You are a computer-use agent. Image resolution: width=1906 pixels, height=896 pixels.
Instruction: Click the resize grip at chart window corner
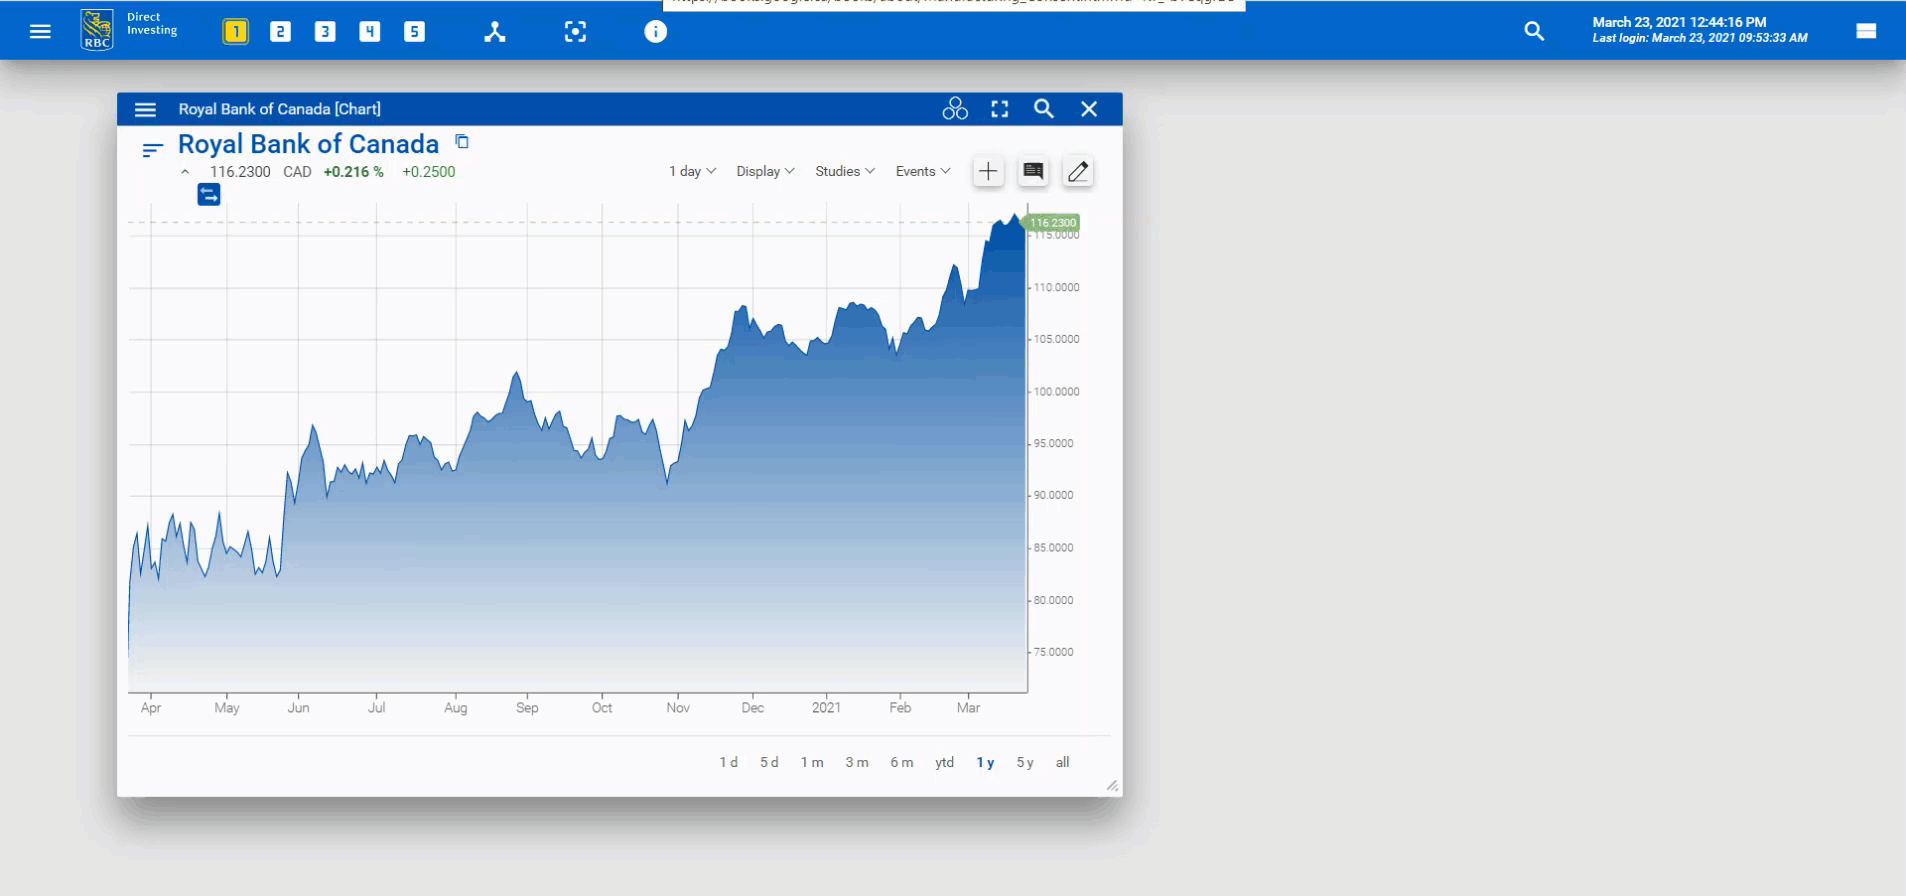[x=1112, y=786]
